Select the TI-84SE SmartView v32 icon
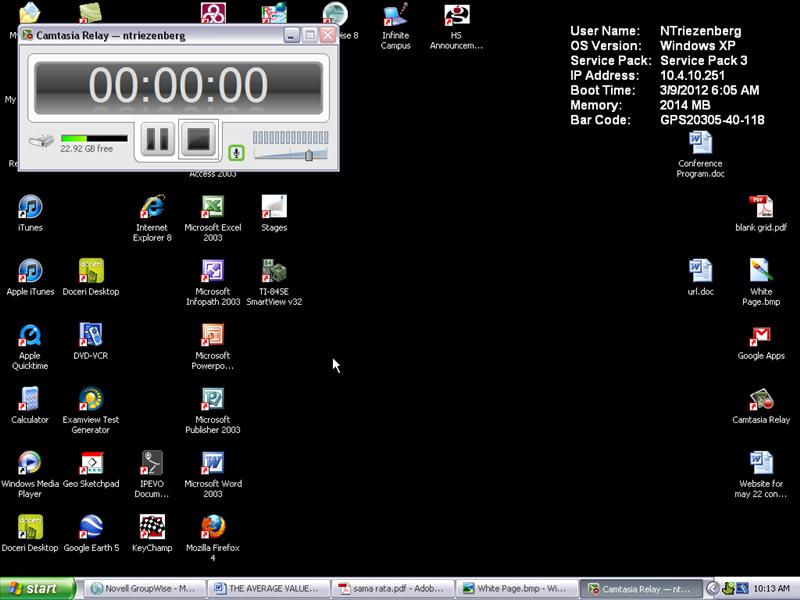The image size is (800, 600). (274, 282)
